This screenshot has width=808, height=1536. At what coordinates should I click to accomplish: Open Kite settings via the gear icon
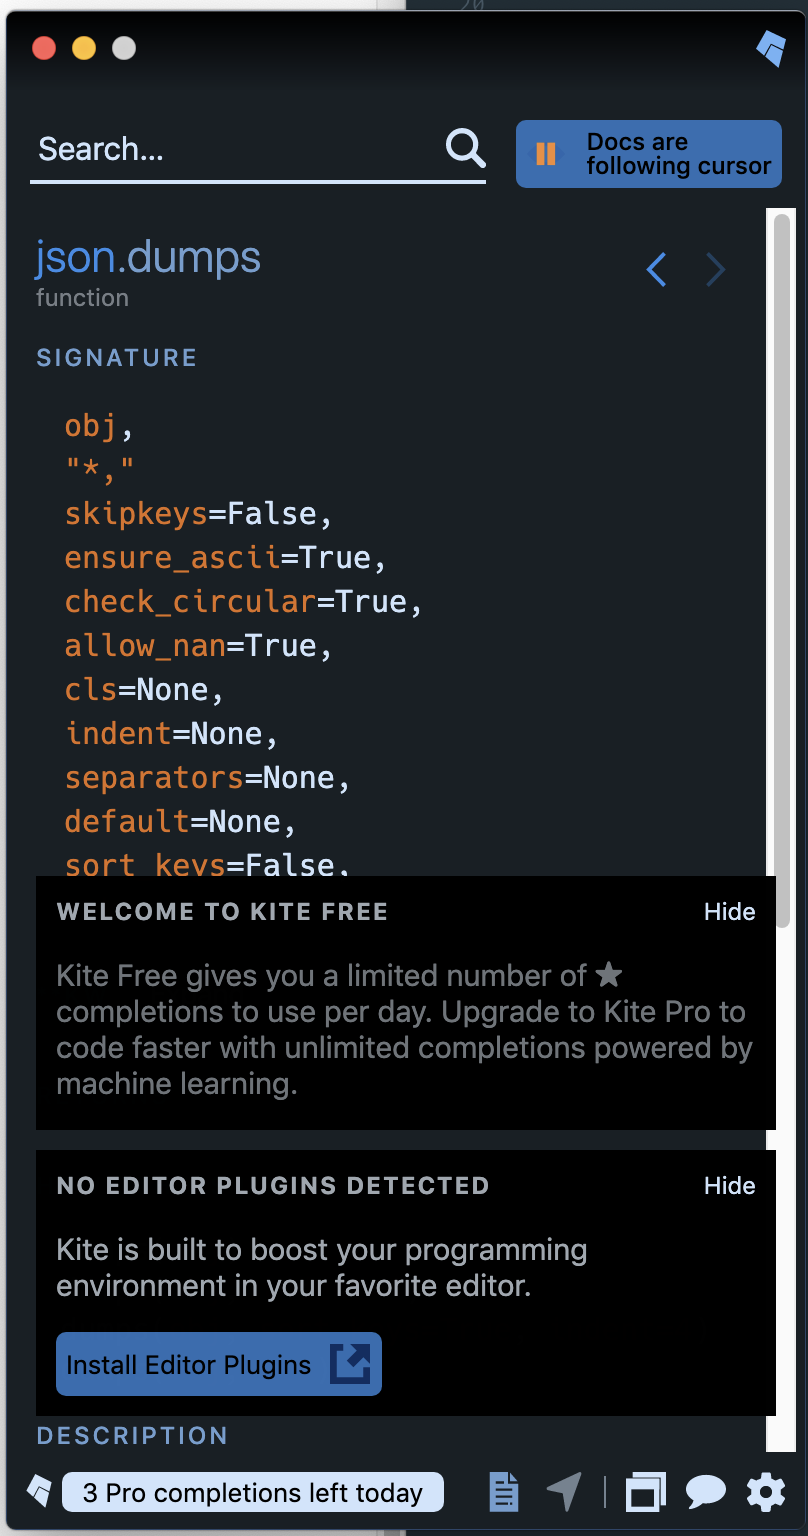765,1491
